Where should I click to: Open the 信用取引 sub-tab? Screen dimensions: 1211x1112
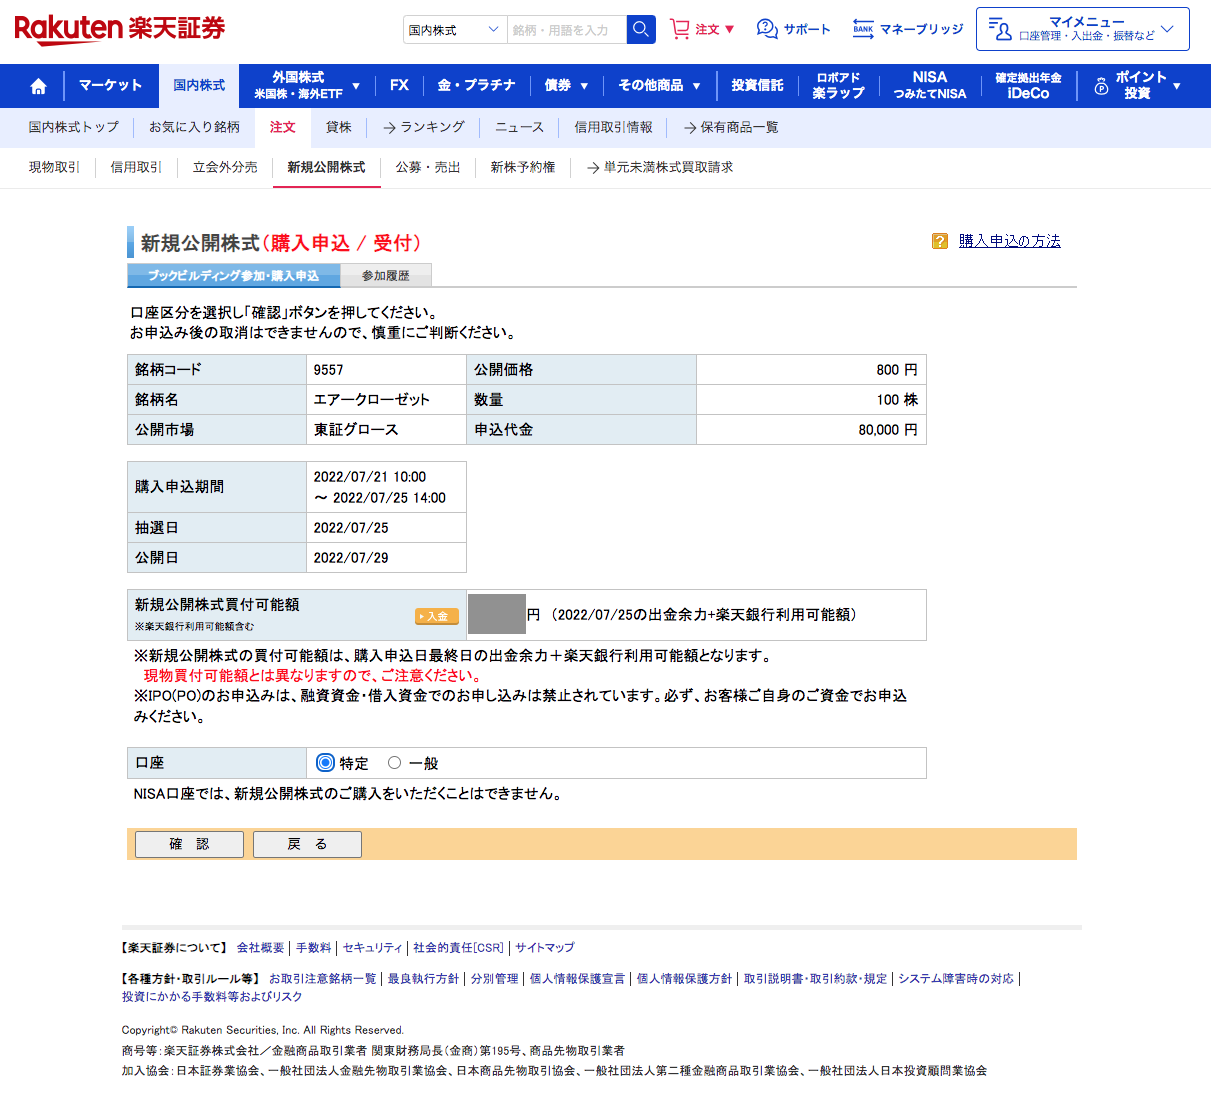136,167
